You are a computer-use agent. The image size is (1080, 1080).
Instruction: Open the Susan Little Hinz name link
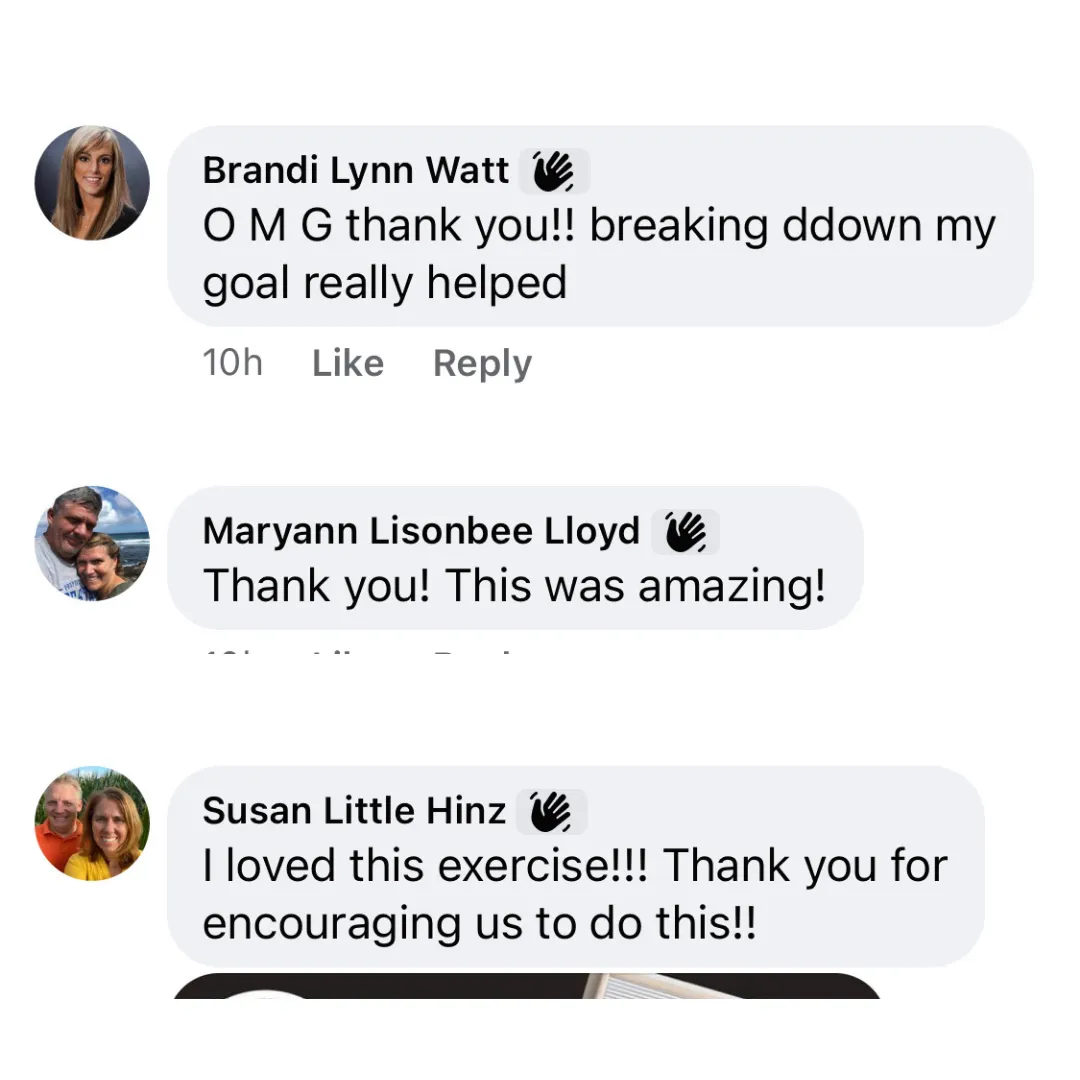click(x=353, y=811)
